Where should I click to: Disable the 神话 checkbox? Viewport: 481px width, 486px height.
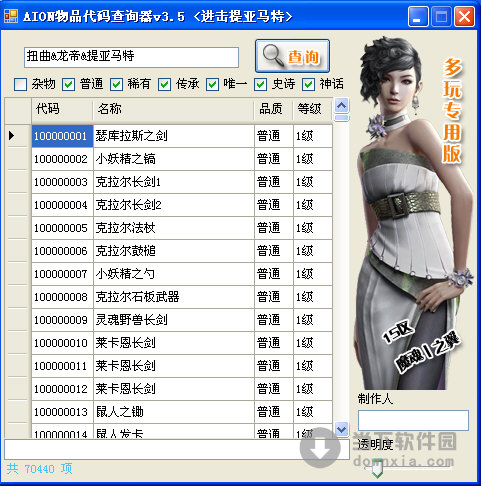coord(308,84)
